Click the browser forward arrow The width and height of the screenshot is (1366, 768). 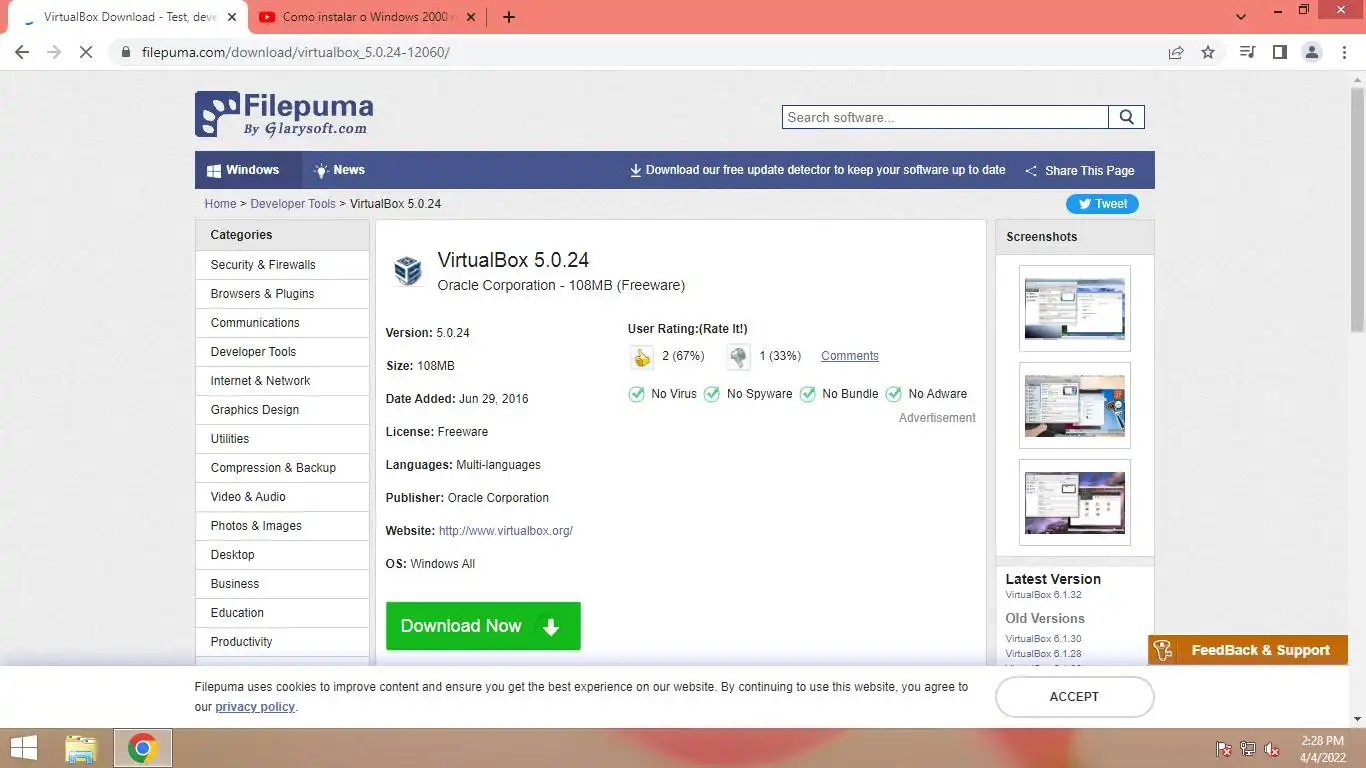coord(54,52)
